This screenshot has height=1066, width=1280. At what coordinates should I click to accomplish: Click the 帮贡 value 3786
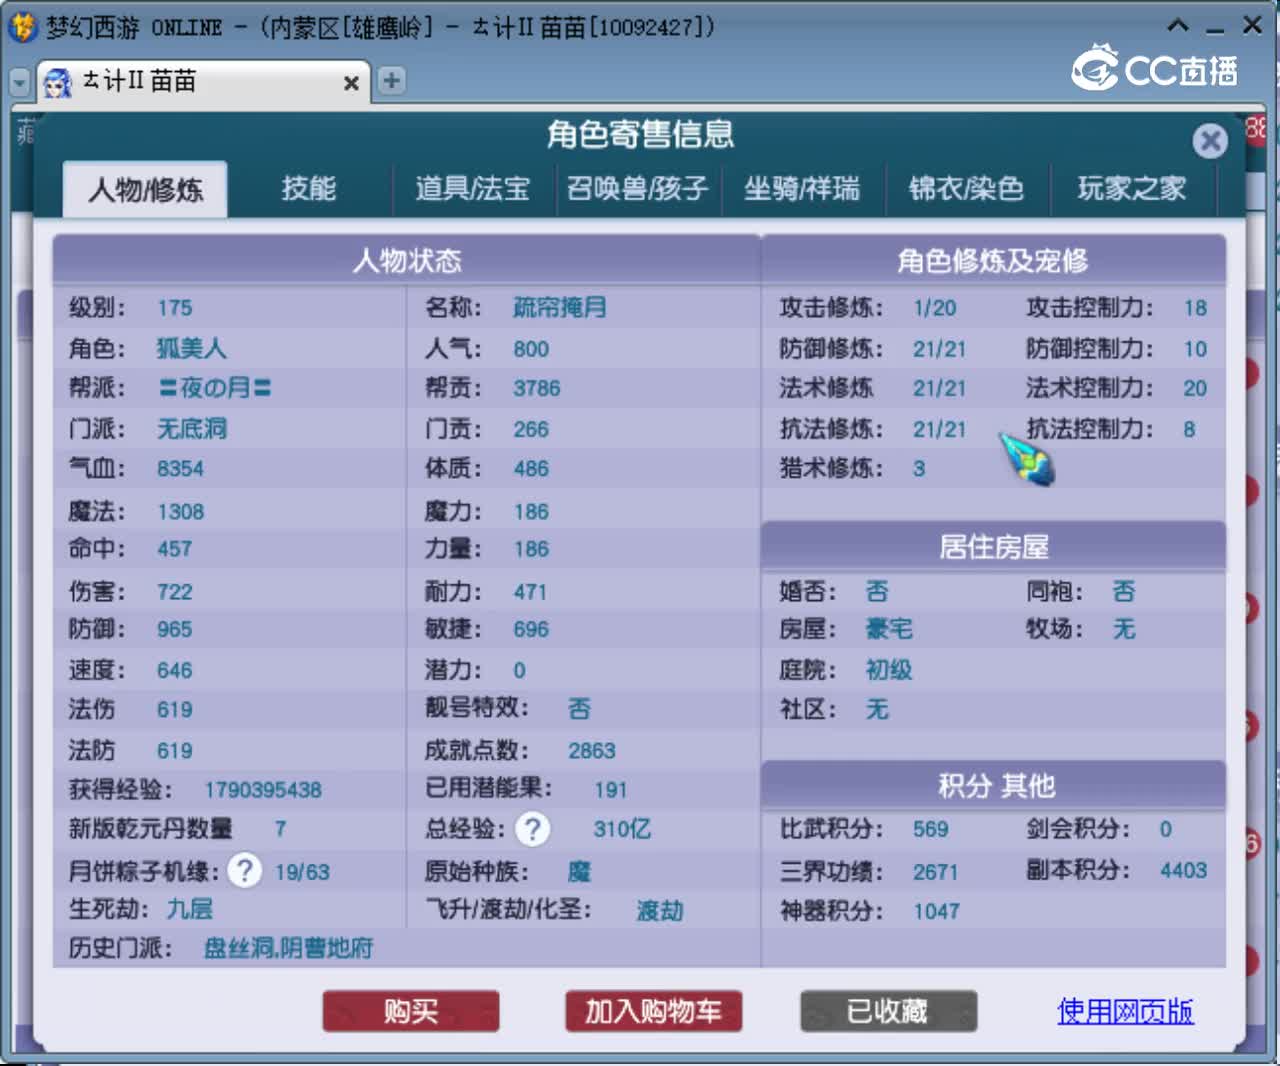(x=537, y=388)
